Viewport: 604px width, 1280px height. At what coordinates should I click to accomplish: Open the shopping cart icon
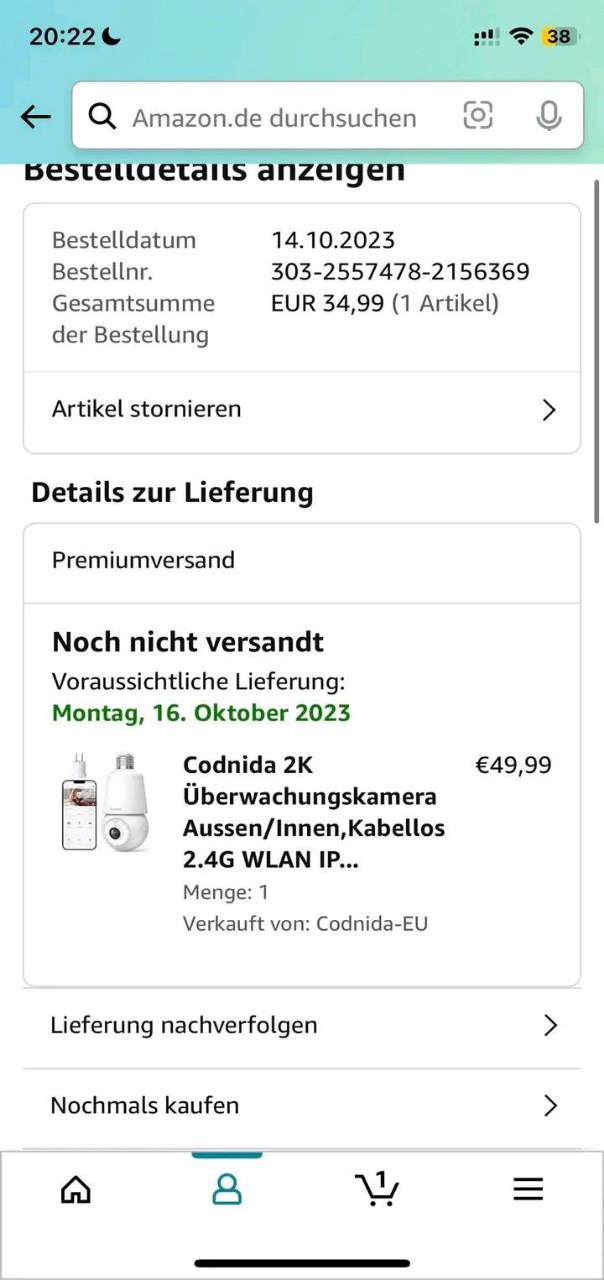point(377,1188)
